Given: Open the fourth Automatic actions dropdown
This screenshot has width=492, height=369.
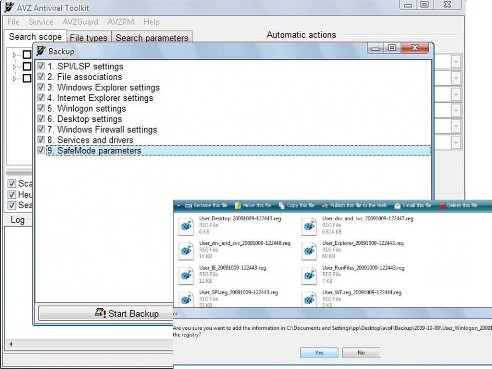Looking at the screenshot, I should point(456,110).
